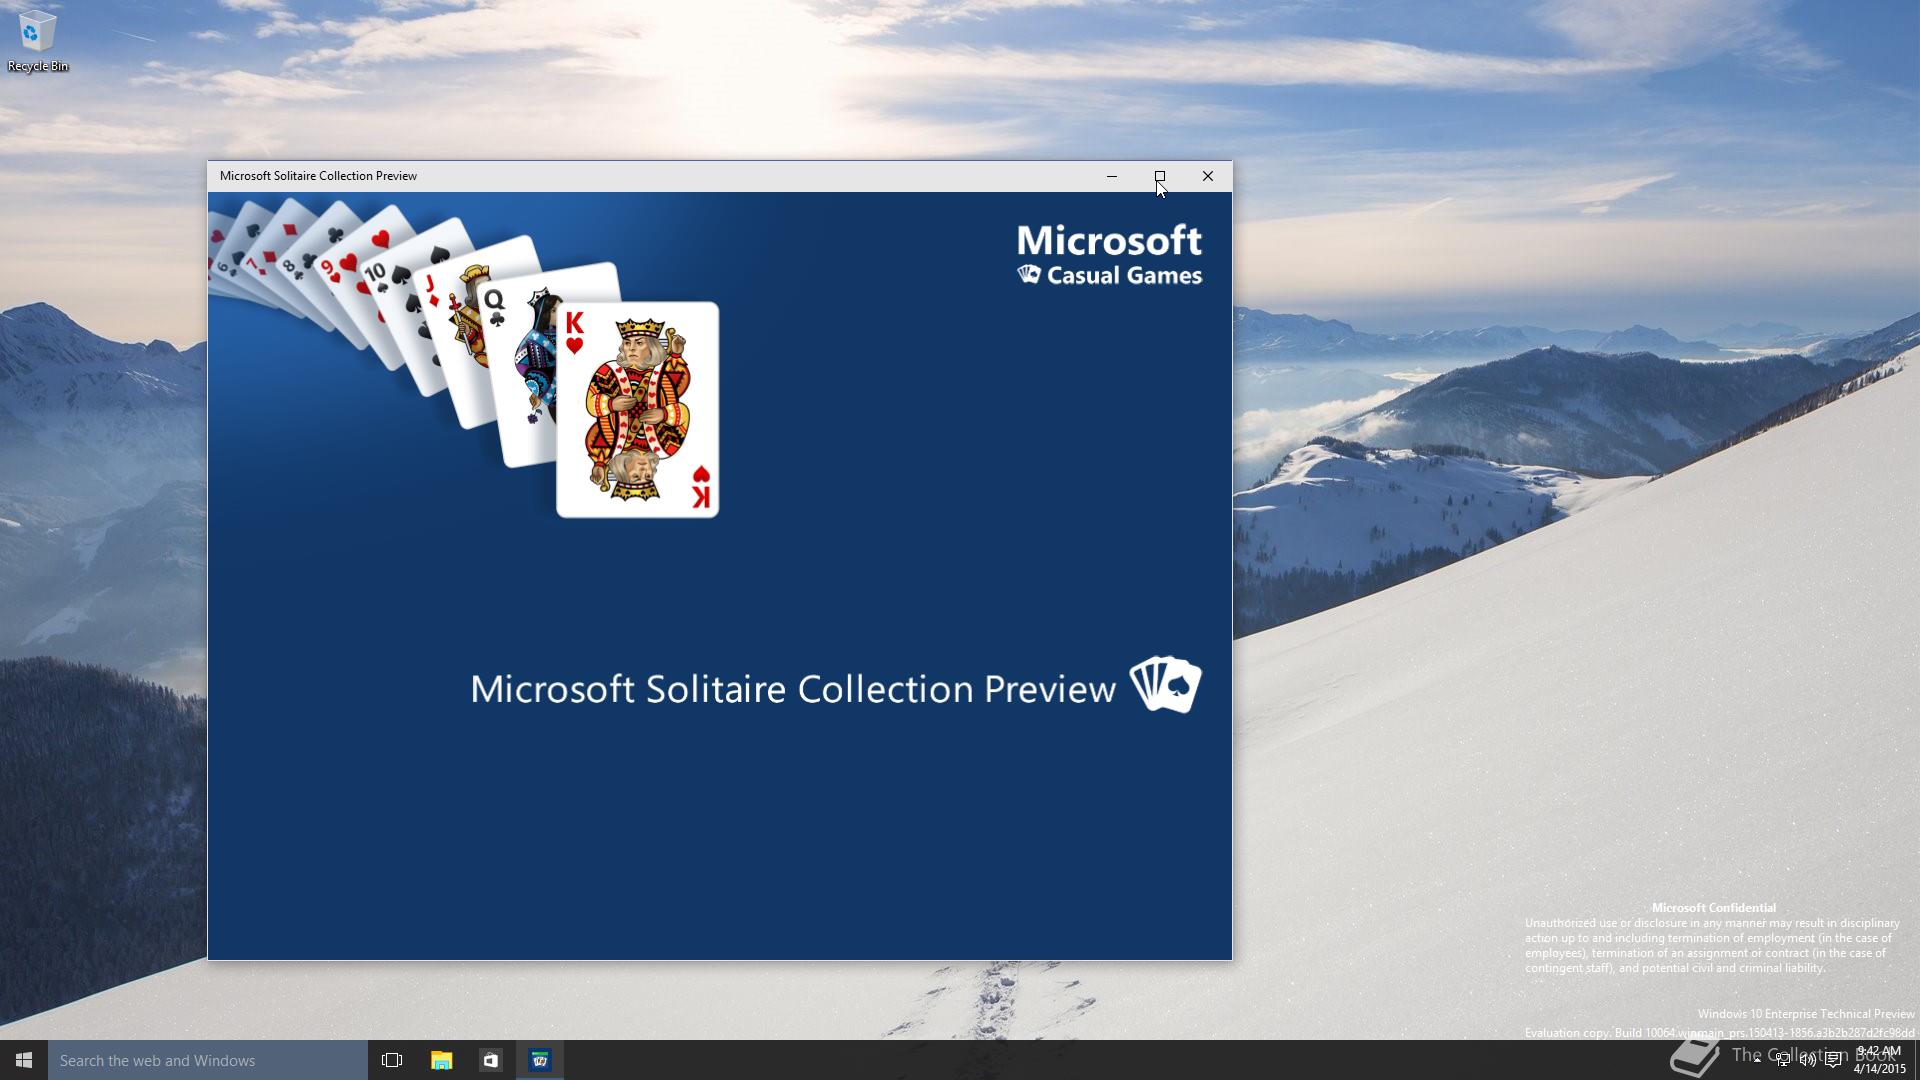This screenshot has width=1920, height=1080.
Task: Launch the Store app from the taskbar
Action: tap(490, 1060)
